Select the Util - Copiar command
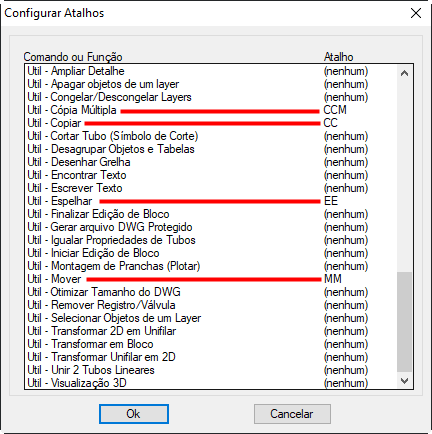 tap(211, 123)
